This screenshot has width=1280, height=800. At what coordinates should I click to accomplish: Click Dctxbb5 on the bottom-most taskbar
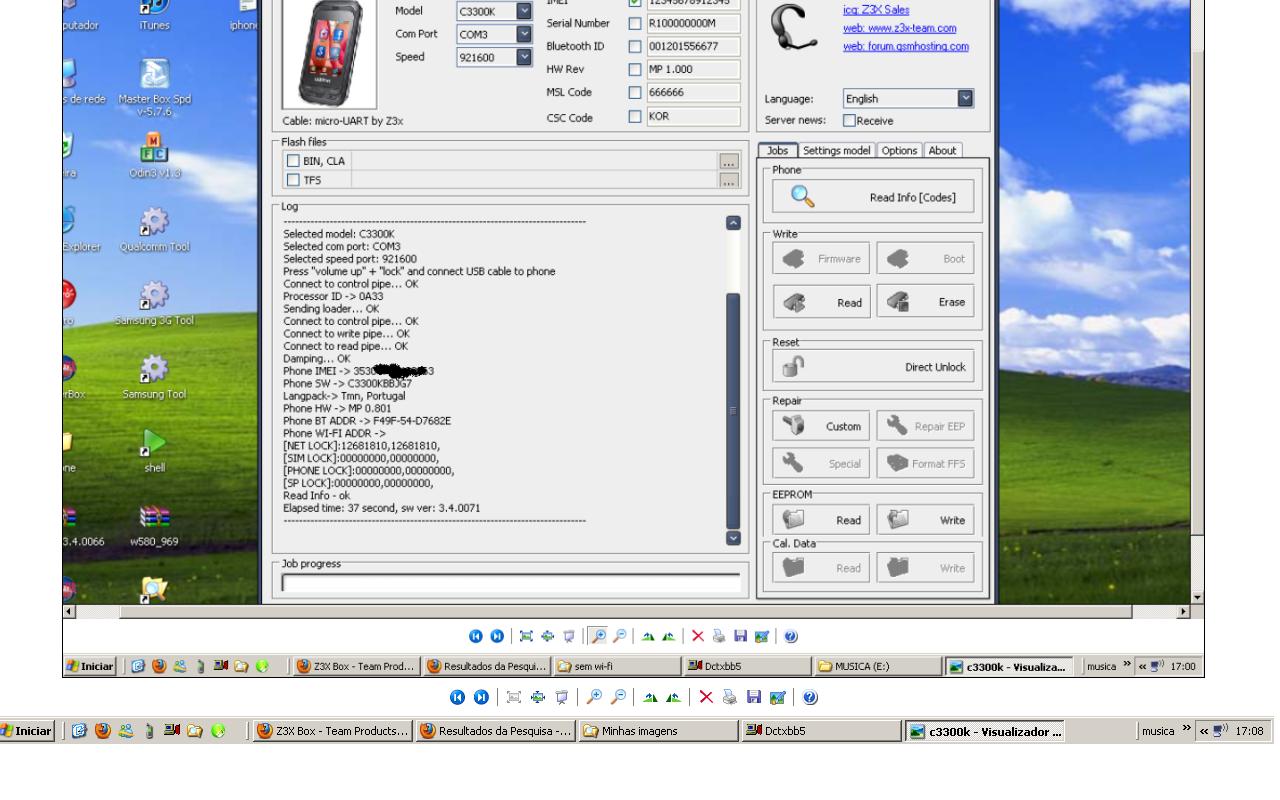(820, 731)
